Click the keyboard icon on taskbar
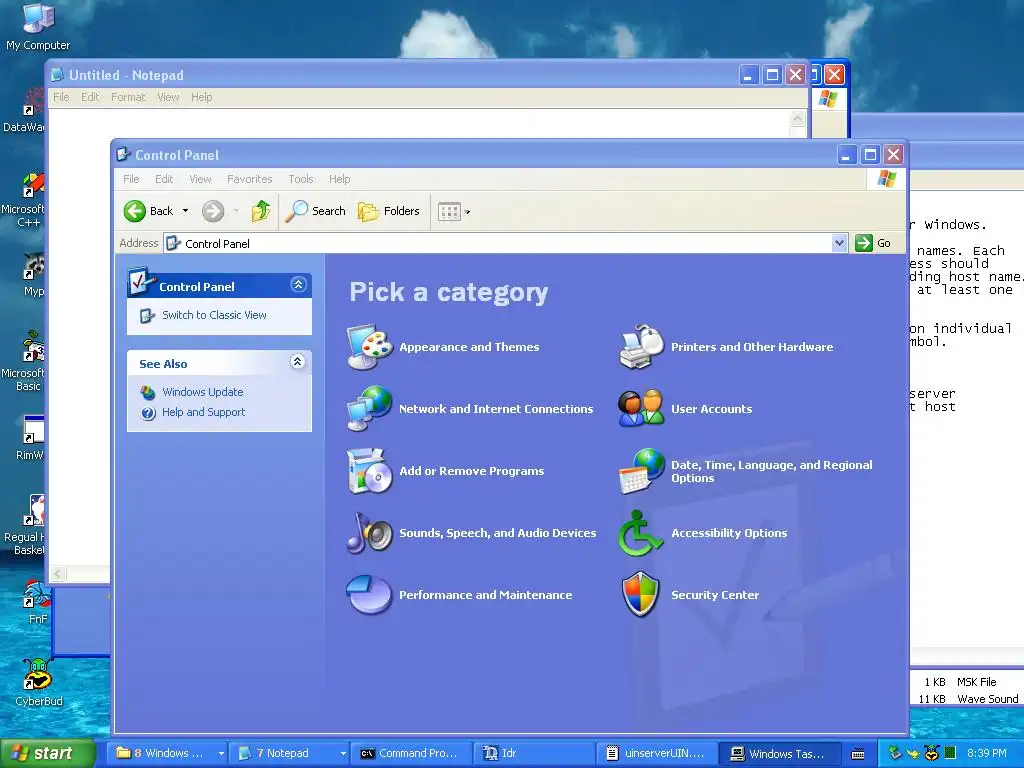This screenshot has height=768, width=1024. (x=858, y=754)
